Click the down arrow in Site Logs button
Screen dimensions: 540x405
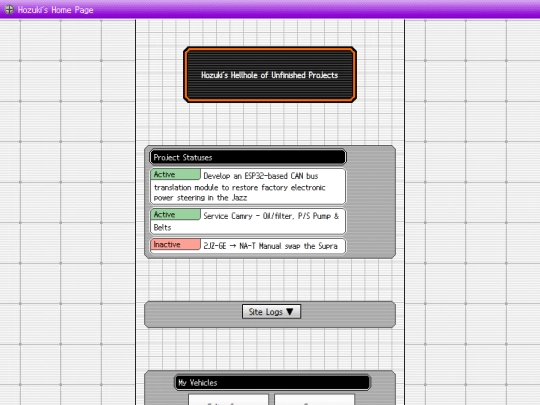tap(290, 311)
